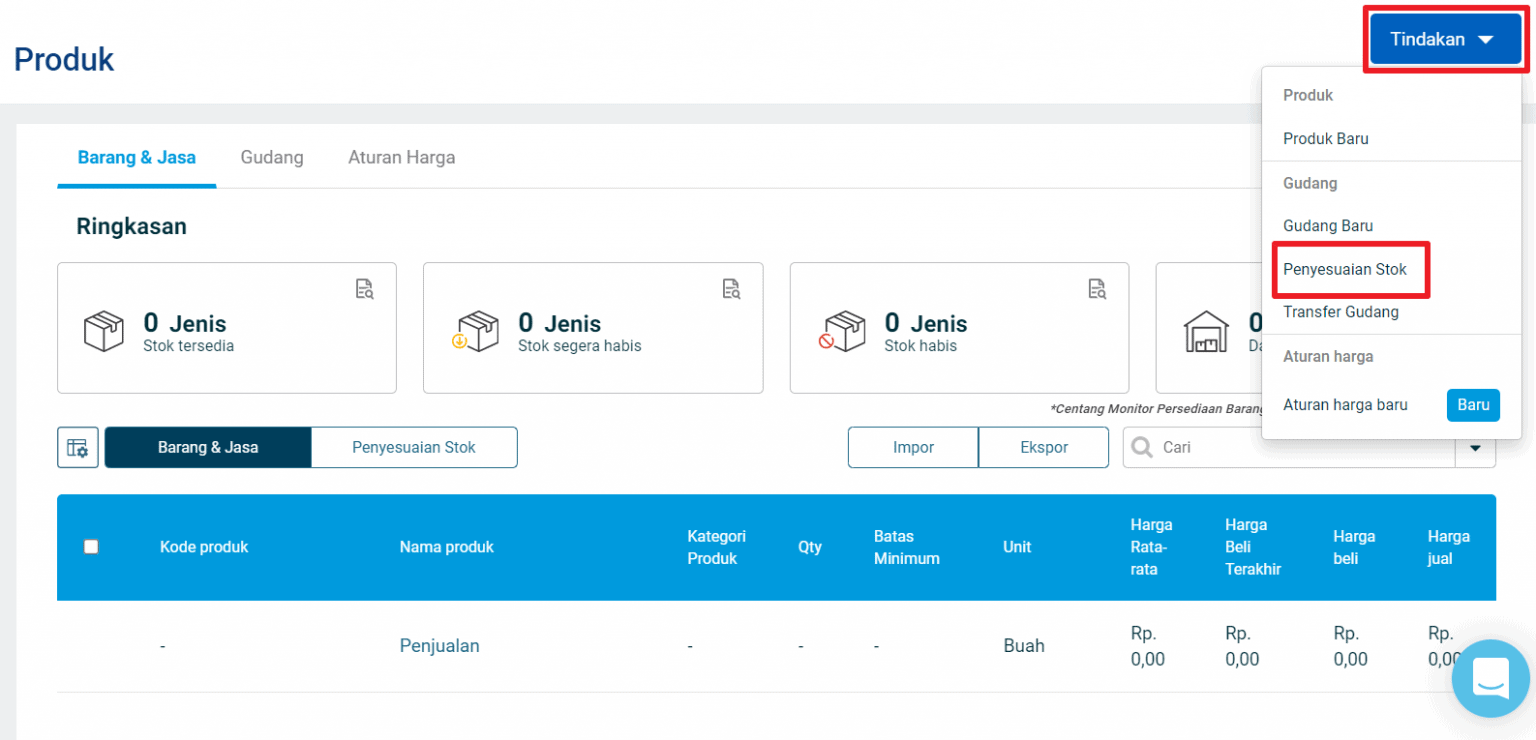Image resolution: width=1536 pixels, height=740 pixels.
Task: Expand the Tindakan dropdown button
Action: [1445, 40]
